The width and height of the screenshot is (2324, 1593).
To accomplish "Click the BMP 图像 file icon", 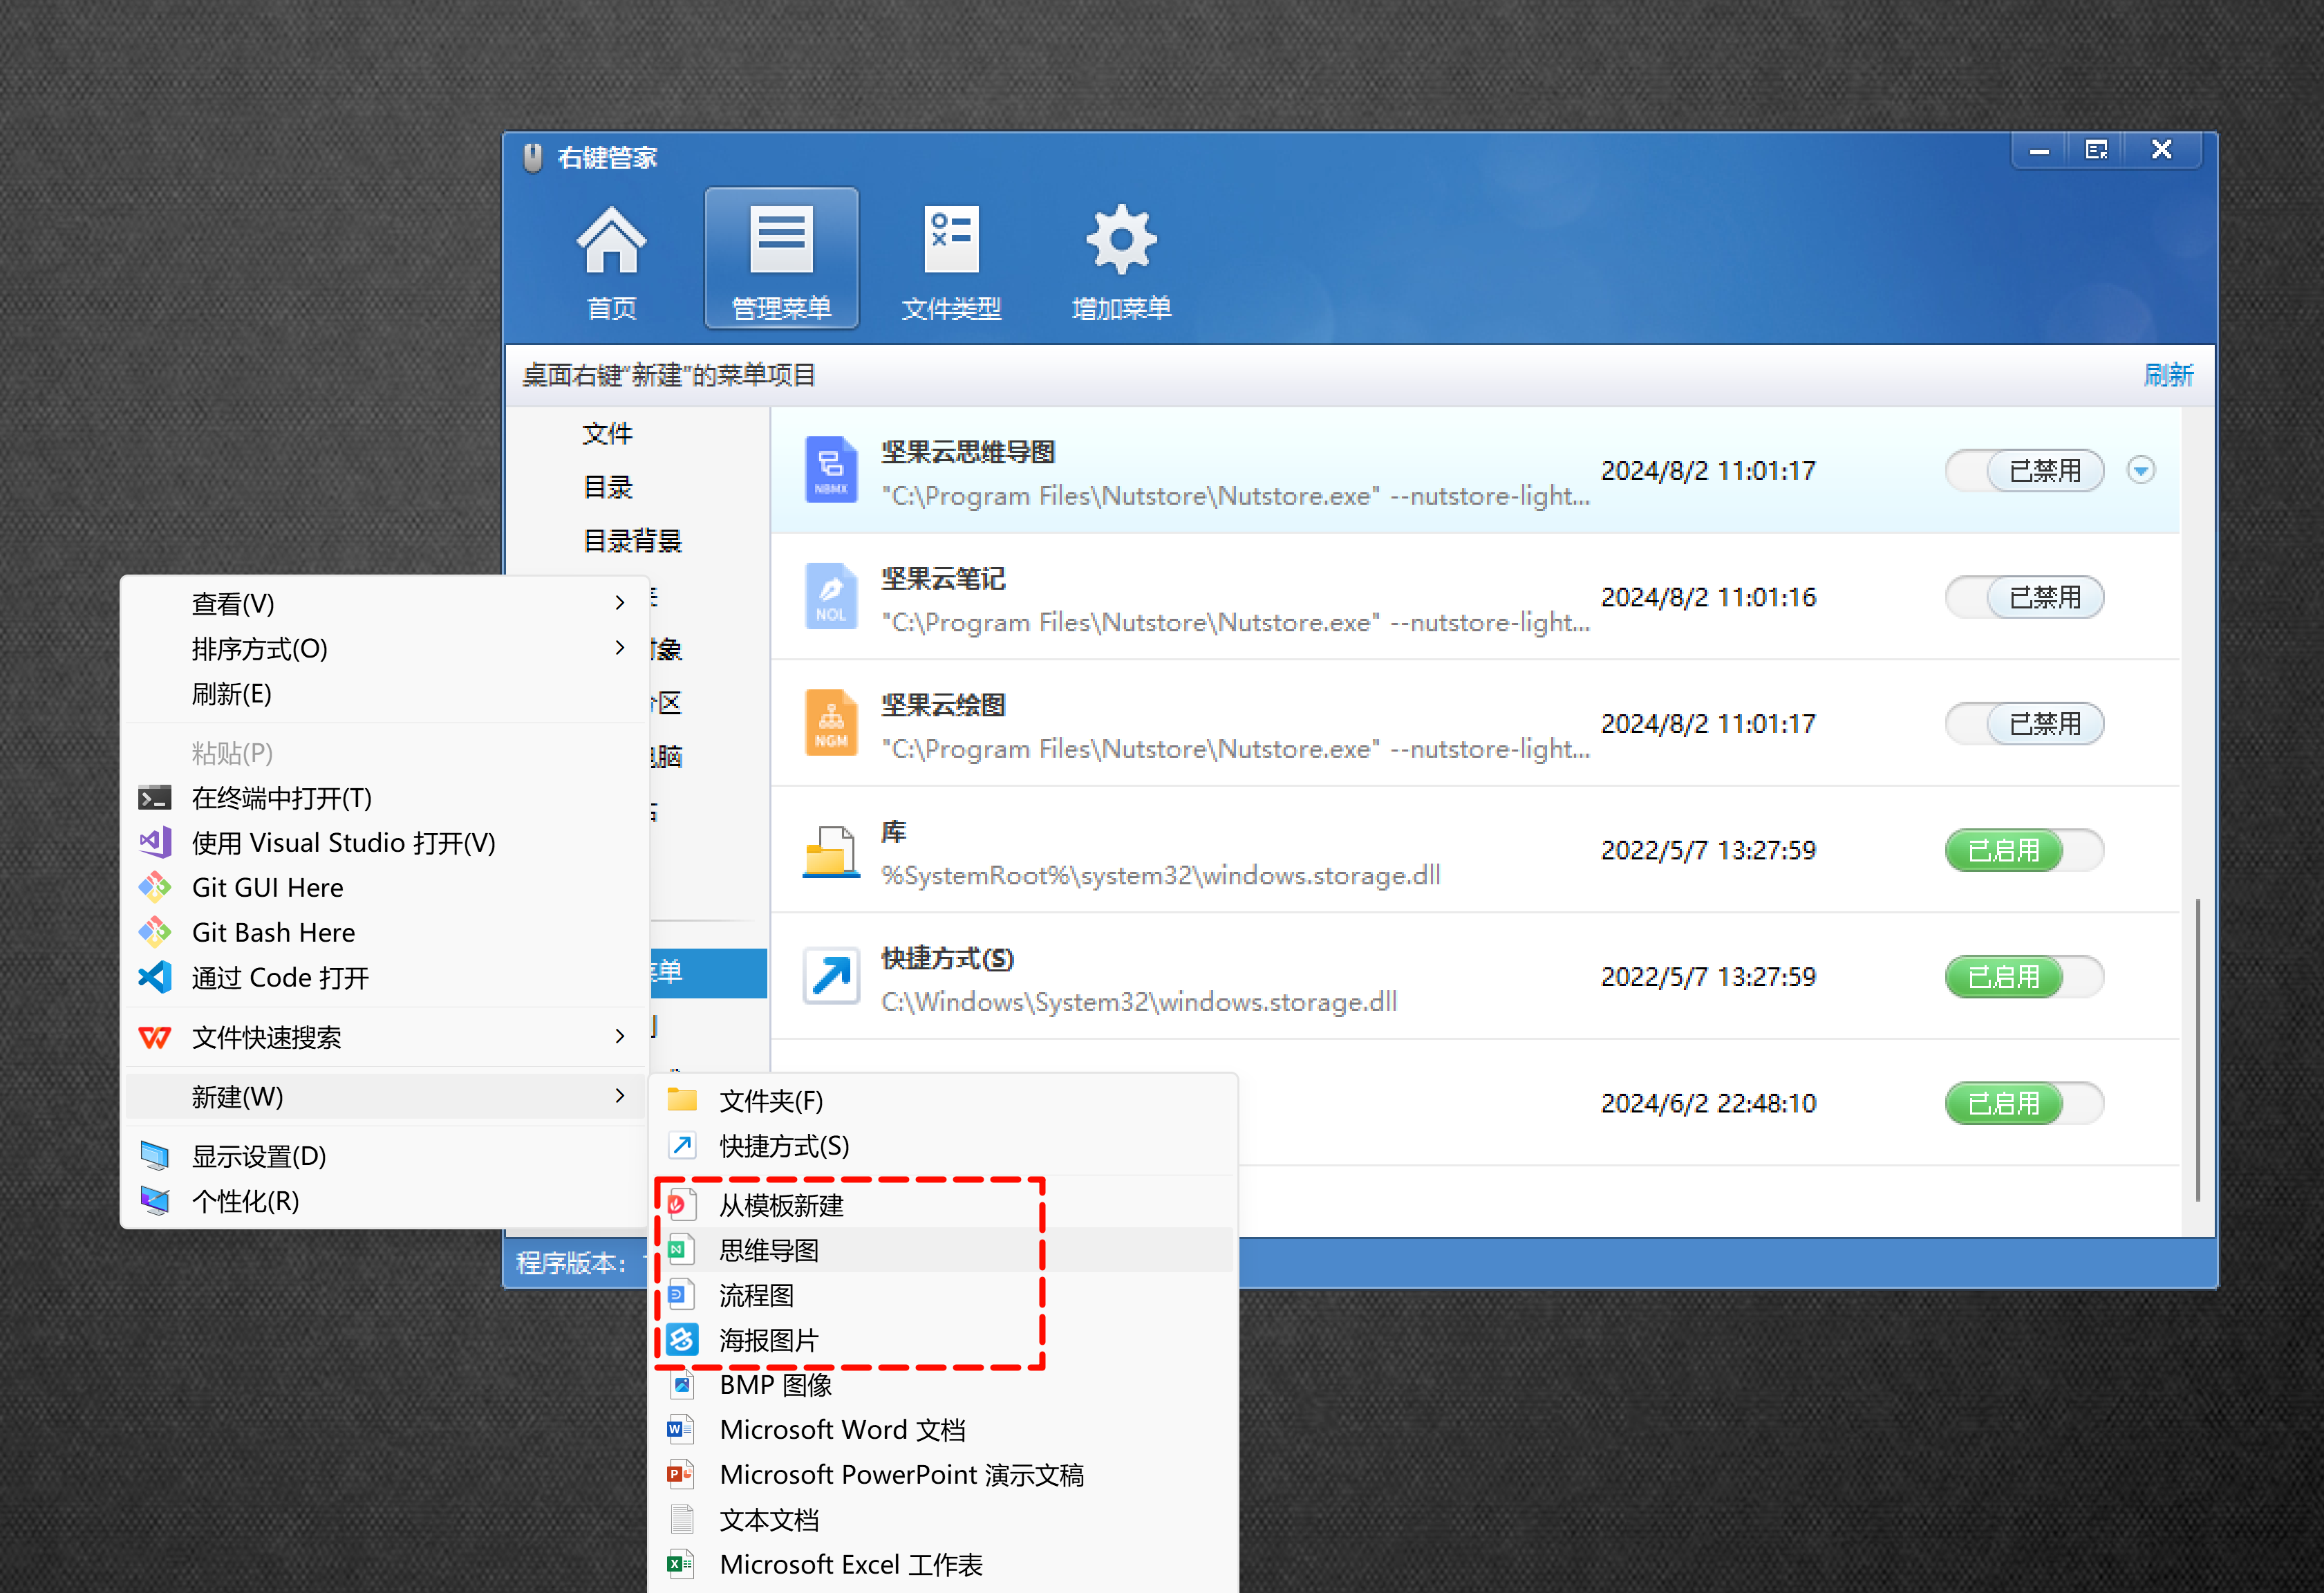I will (x=682, y=1385).
